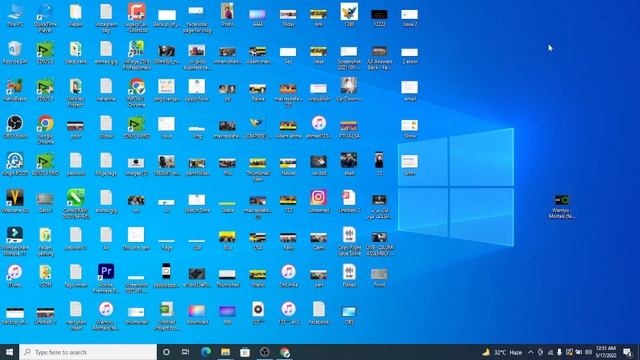This screenshot has width=640, height=360.
Task: Open the 'instagram tag' text file
Action: coord(106,18)
